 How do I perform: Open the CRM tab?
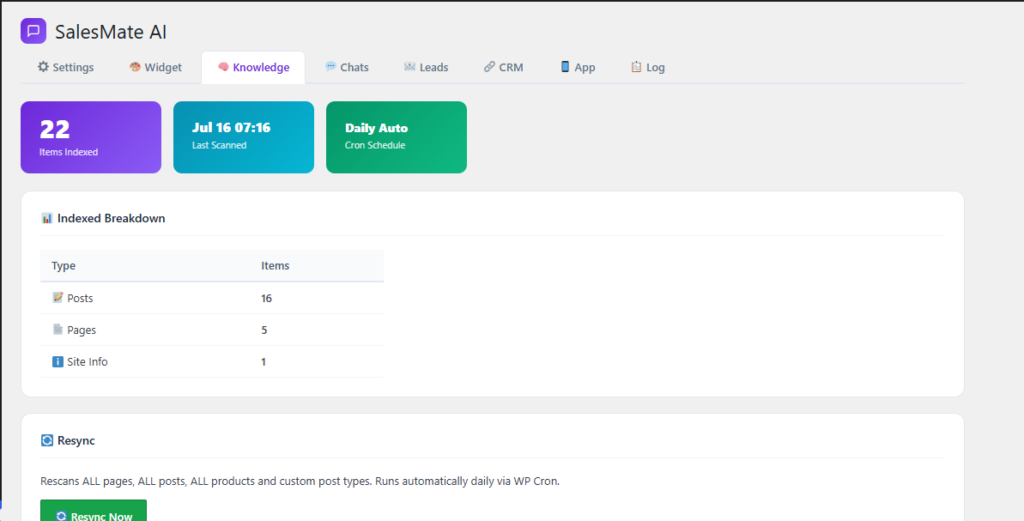pos(504,67)
